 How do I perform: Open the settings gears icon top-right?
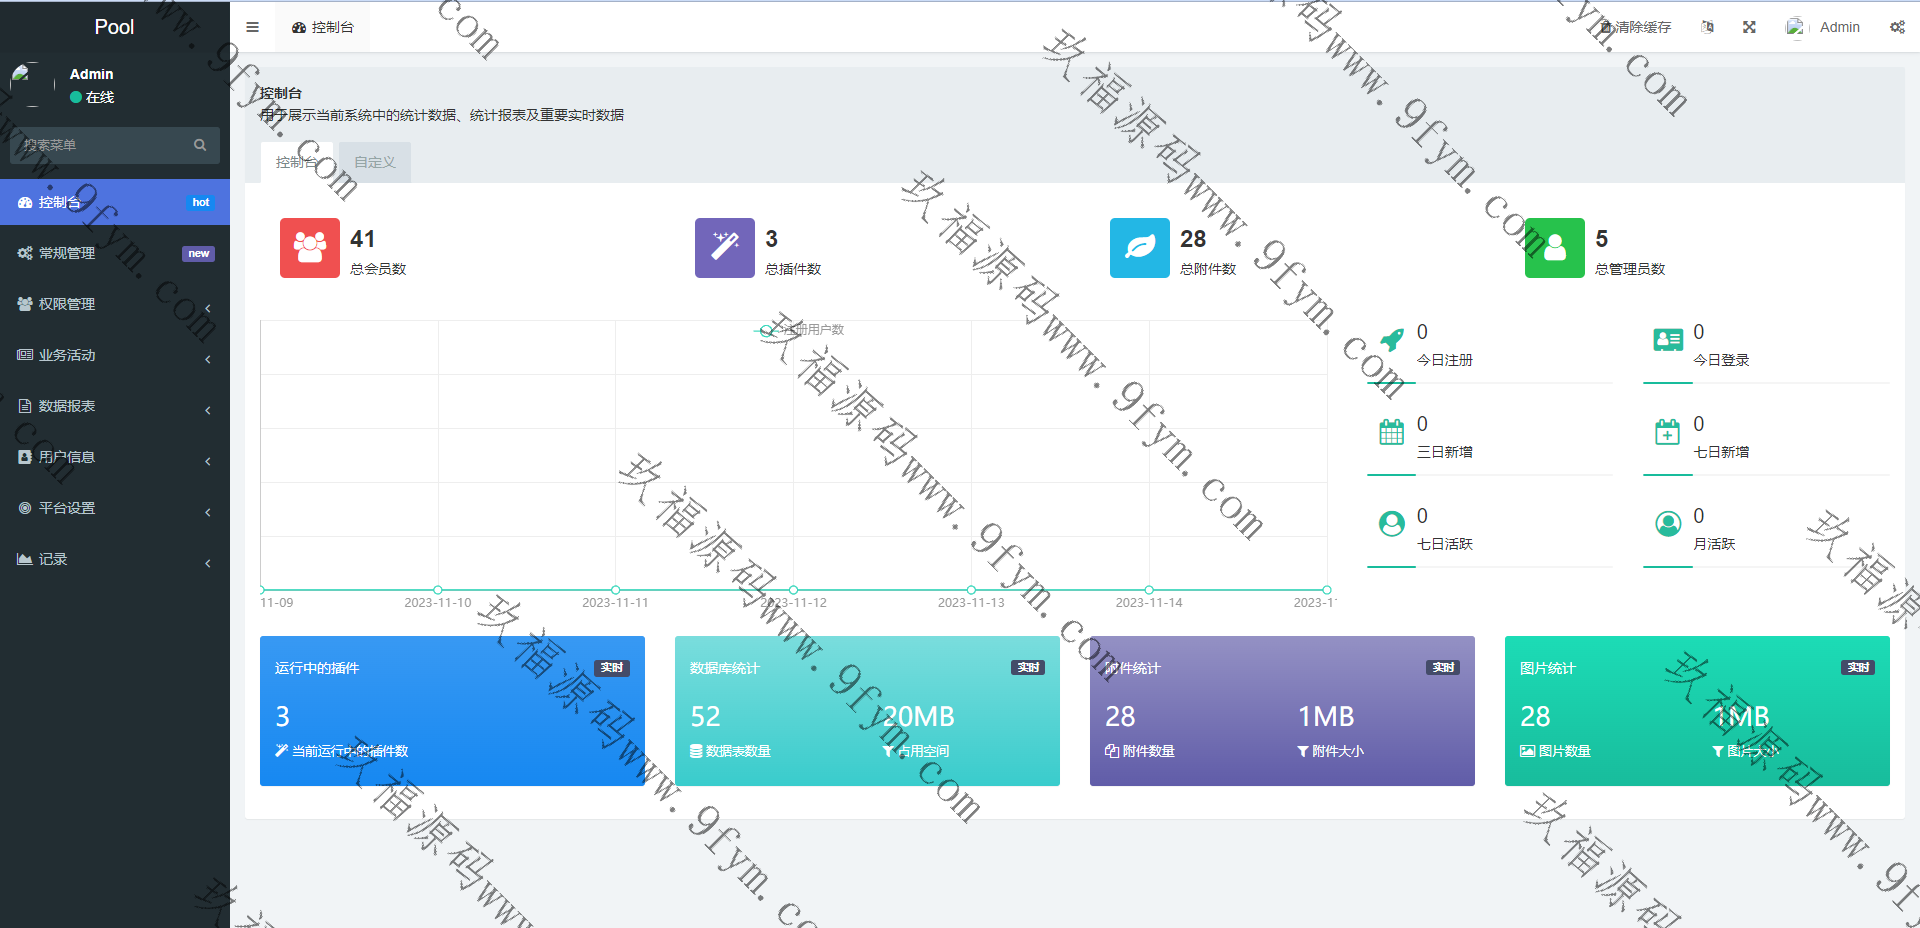coord(1897,27)
